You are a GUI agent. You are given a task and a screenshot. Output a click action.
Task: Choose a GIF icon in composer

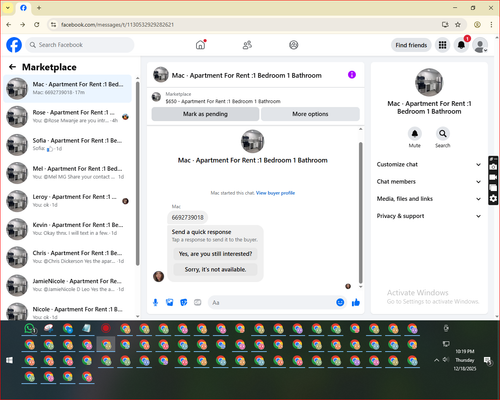198,302
